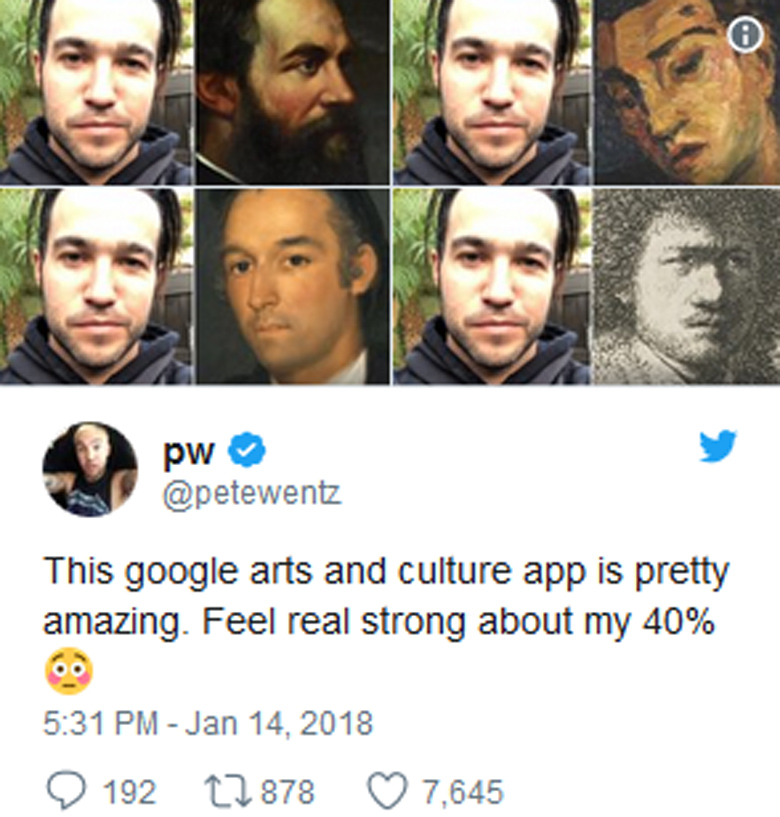Open the portrait with white collar painting
The image size is (780, 817).
pyautogui.click(x=292, y=287)
